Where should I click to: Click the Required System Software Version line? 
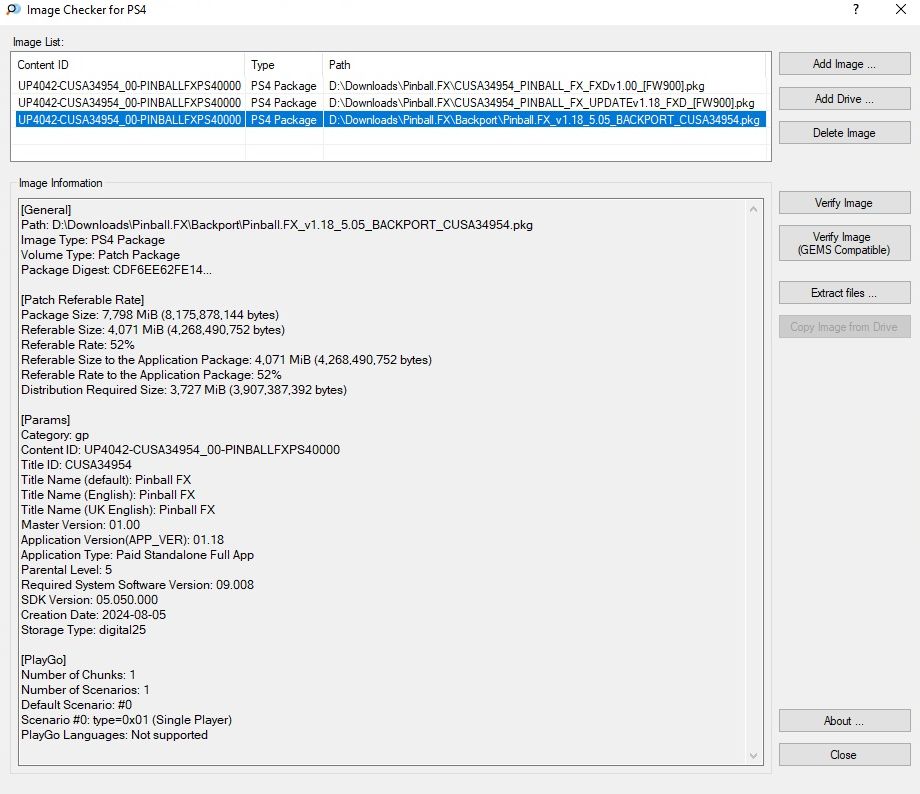point(137,584)
